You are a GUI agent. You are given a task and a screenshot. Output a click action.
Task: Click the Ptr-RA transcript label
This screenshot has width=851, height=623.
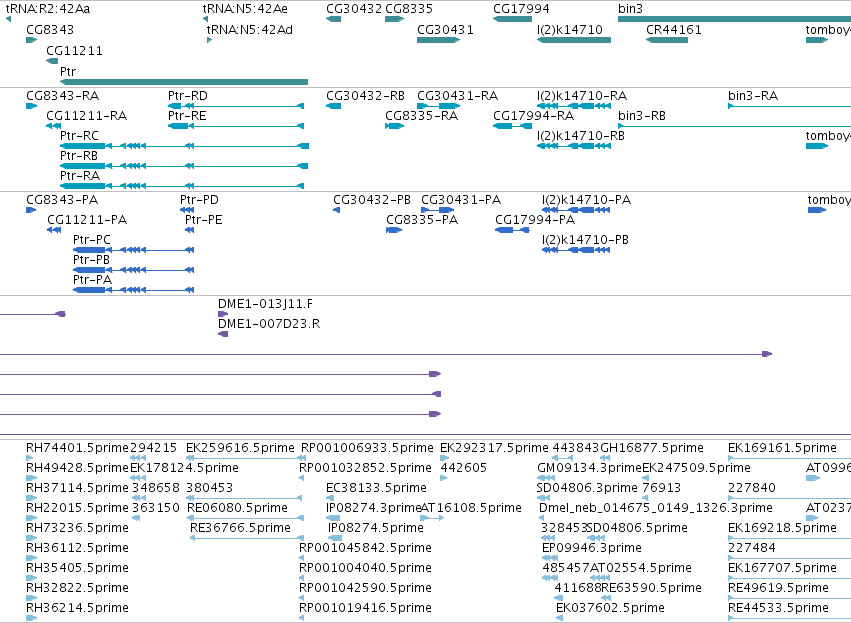[x=80, y=176]
